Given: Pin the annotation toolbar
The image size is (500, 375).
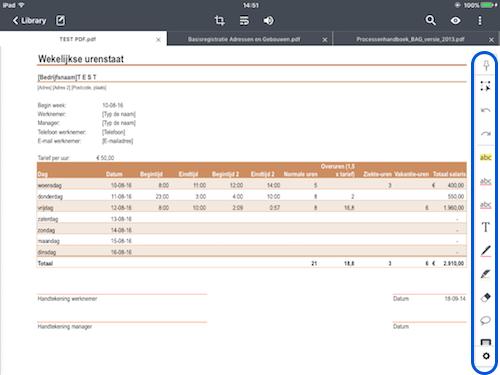Looking at the screenshot, I should point(486,65).
